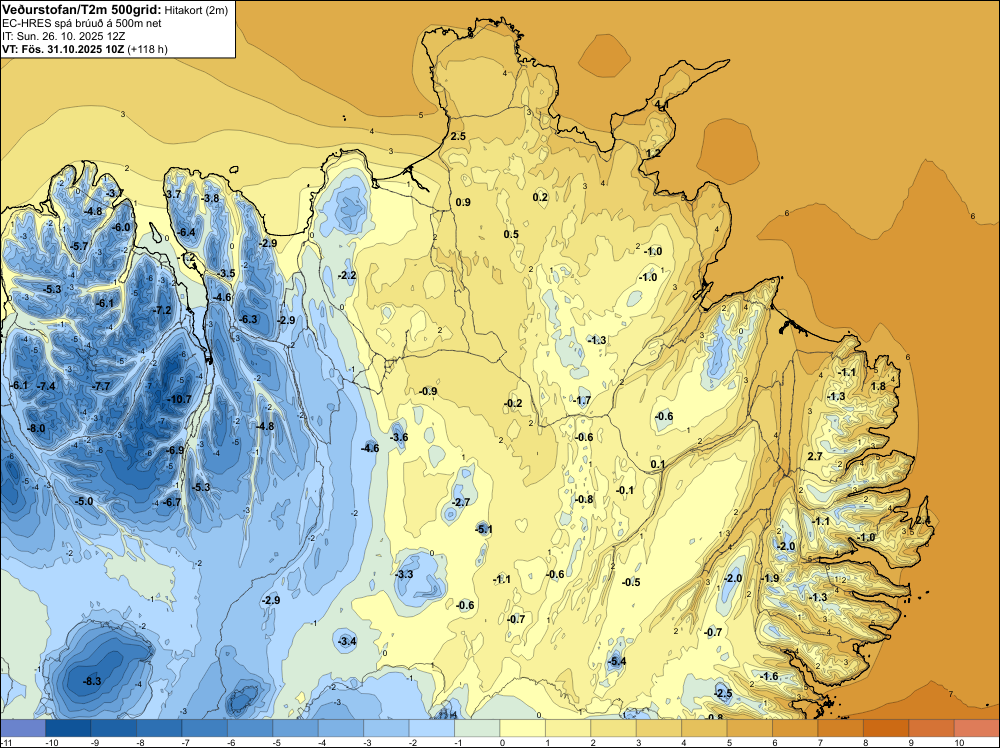Viewport: 1000px width, 748px height.
Task: Pick the purple legend swatch left of -10
Action: click(x=23, y=728)
